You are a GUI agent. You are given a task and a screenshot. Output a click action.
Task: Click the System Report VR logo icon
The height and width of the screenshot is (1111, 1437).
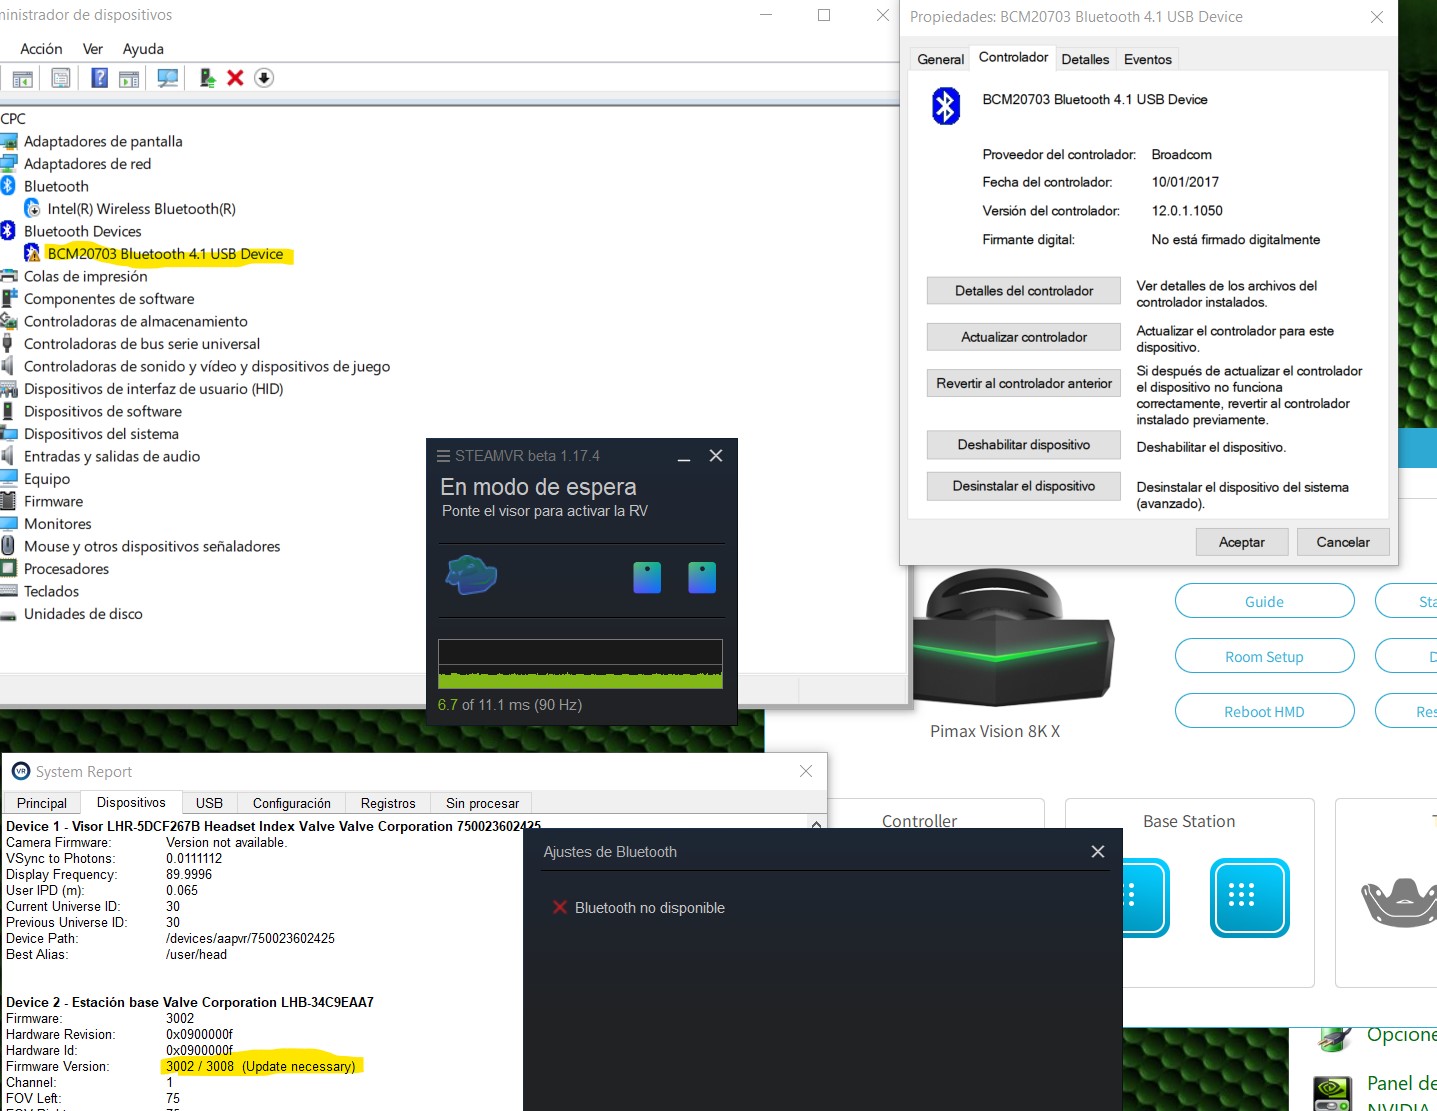(21, 771)
